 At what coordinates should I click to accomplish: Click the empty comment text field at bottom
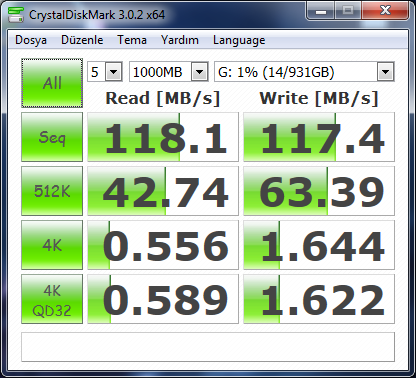tap(208, 347)
